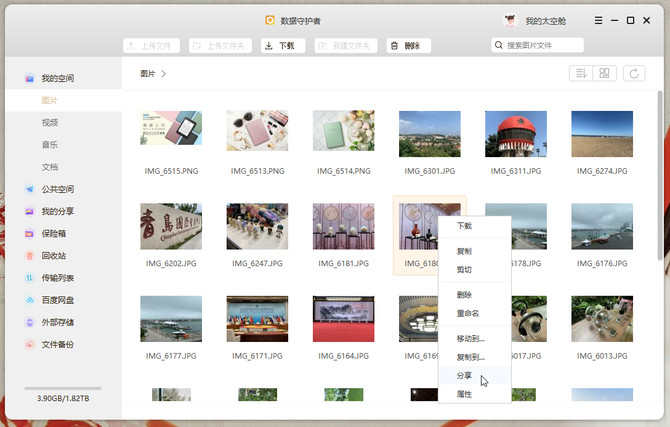Viewport: 670px width, 427px height.
Task: Click the 上传文件夹 toolbar button
Action: coord(220,46)
